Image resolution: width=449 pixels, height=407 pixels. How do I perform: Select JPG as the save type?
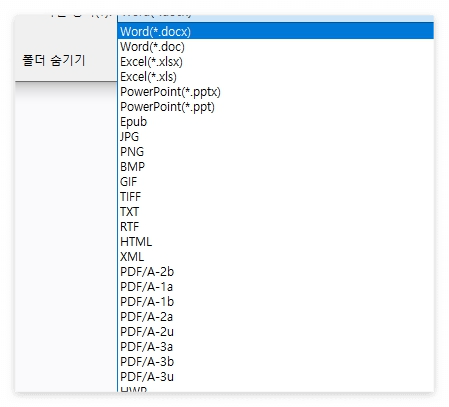pos(276,137)
